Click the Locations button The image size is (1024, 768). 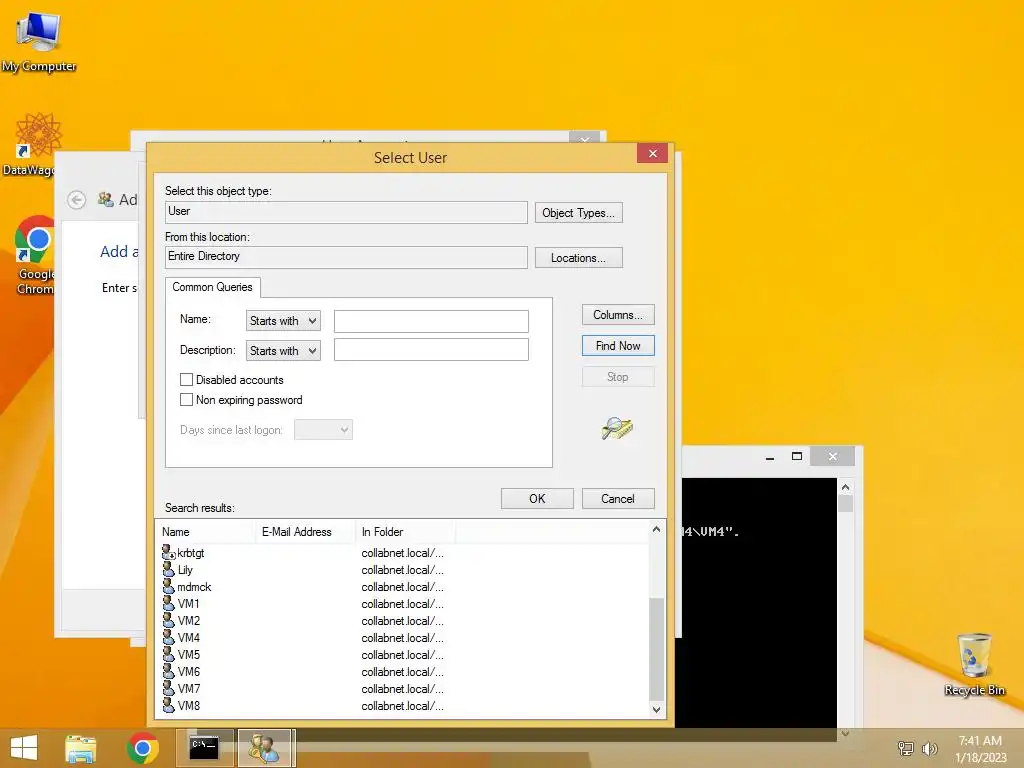(578, 258)
